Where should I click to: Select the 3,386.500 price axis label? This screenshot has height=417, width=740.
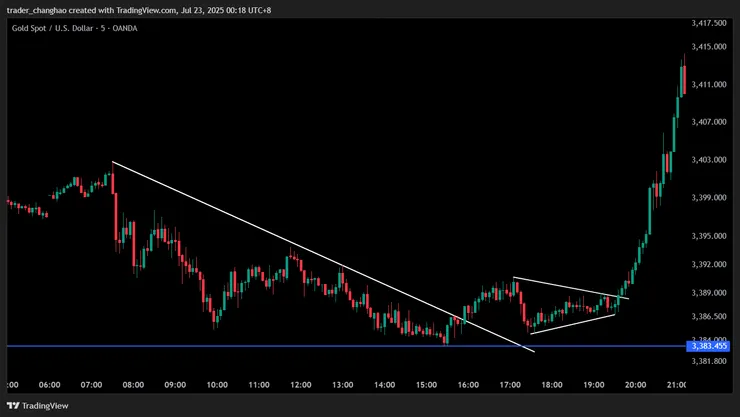[709, 317]
